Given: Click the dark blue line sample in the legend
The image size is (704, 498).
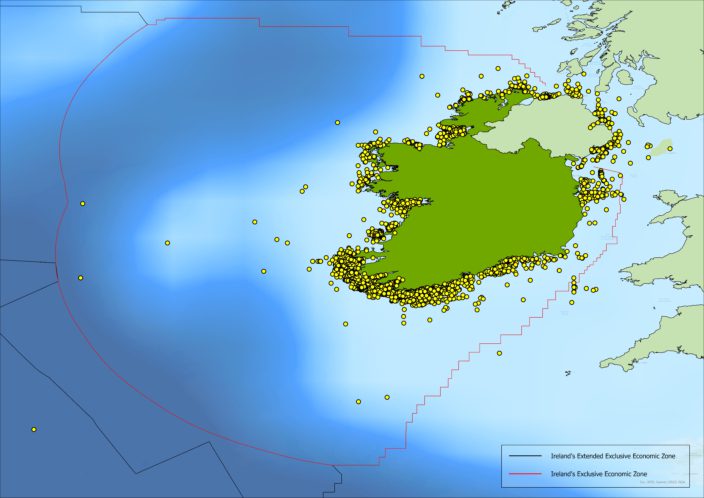Looking at the screenshot, I should (524, 455).
